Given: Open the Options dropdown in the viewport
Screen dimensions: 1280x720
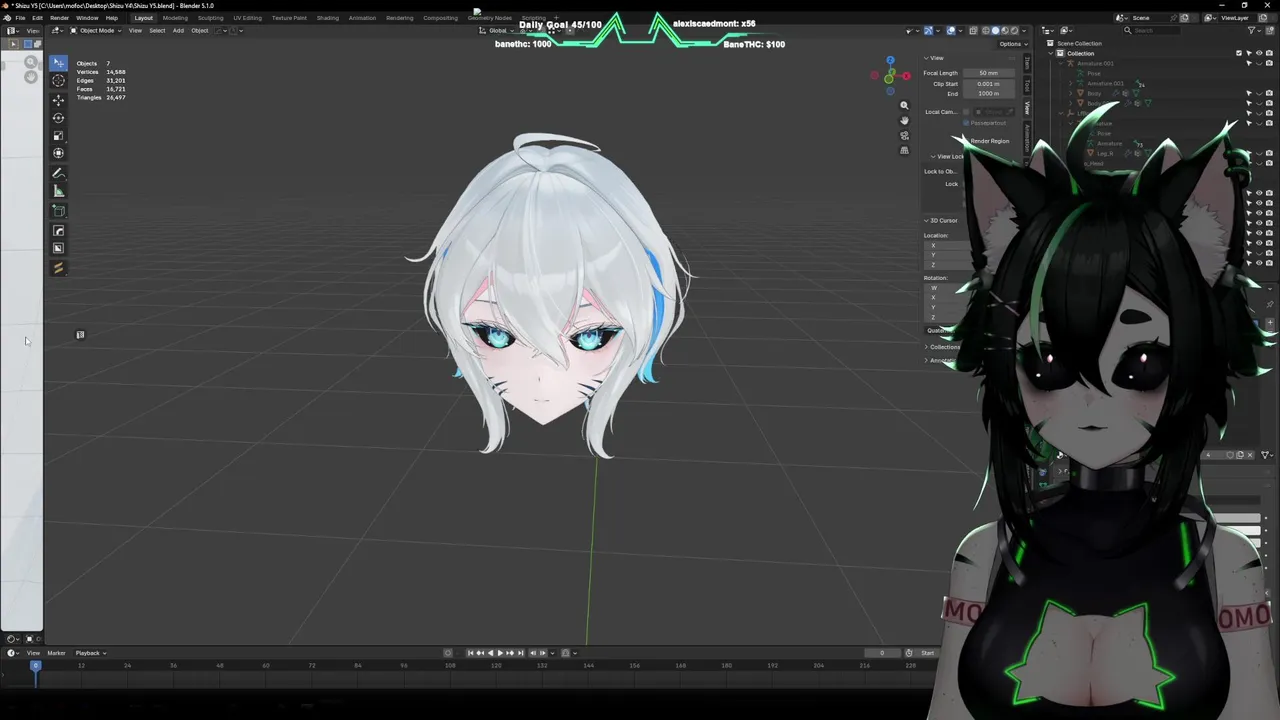Looking at the screenshot, I should (x=1013, y=44).
